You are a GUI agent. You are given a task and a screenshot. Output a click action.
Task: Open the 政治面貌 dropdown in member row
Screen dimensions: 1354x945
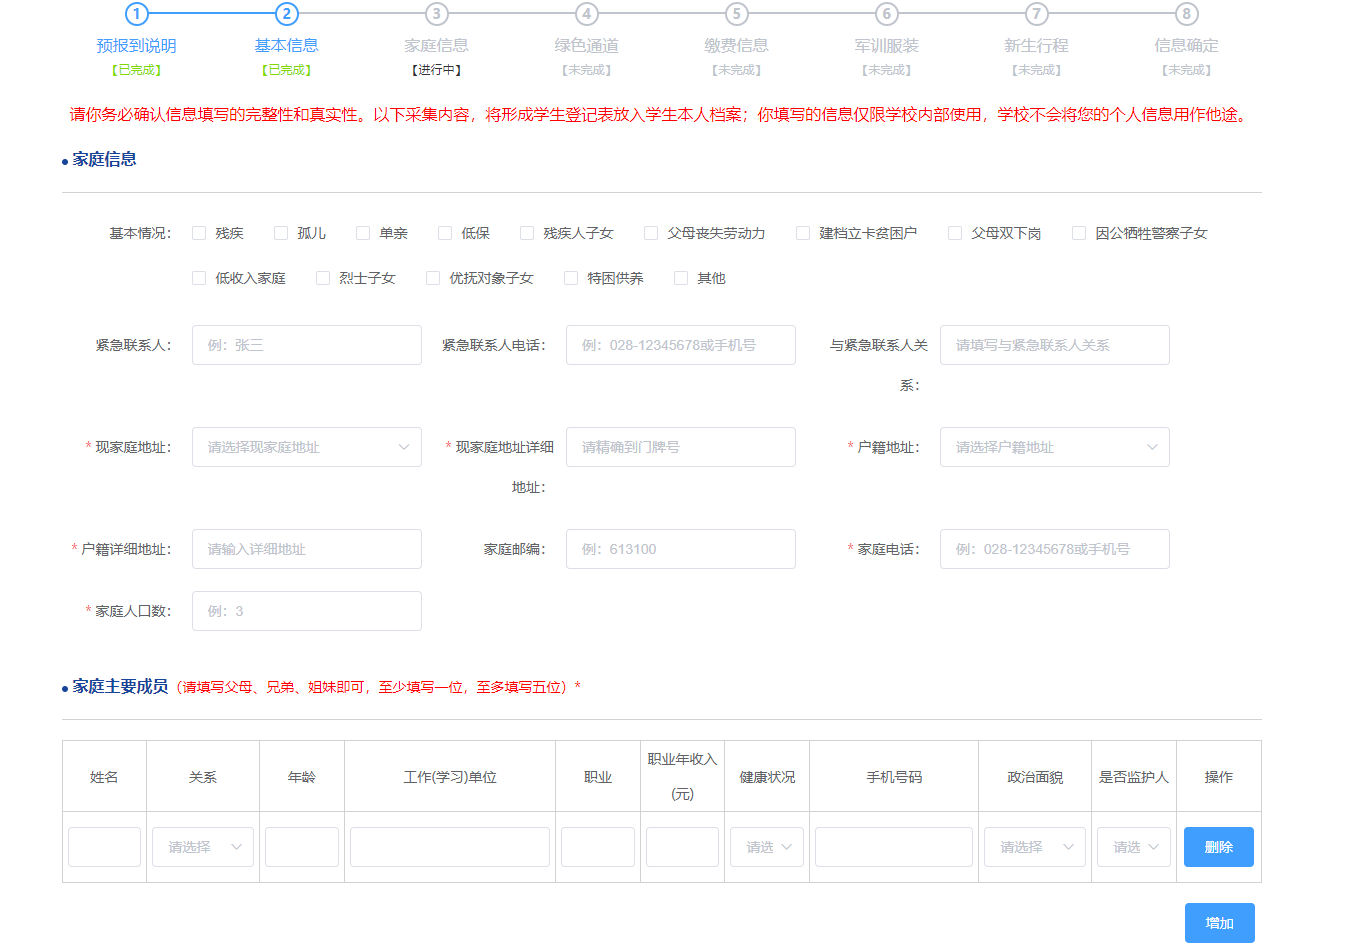coord(1034,847)
